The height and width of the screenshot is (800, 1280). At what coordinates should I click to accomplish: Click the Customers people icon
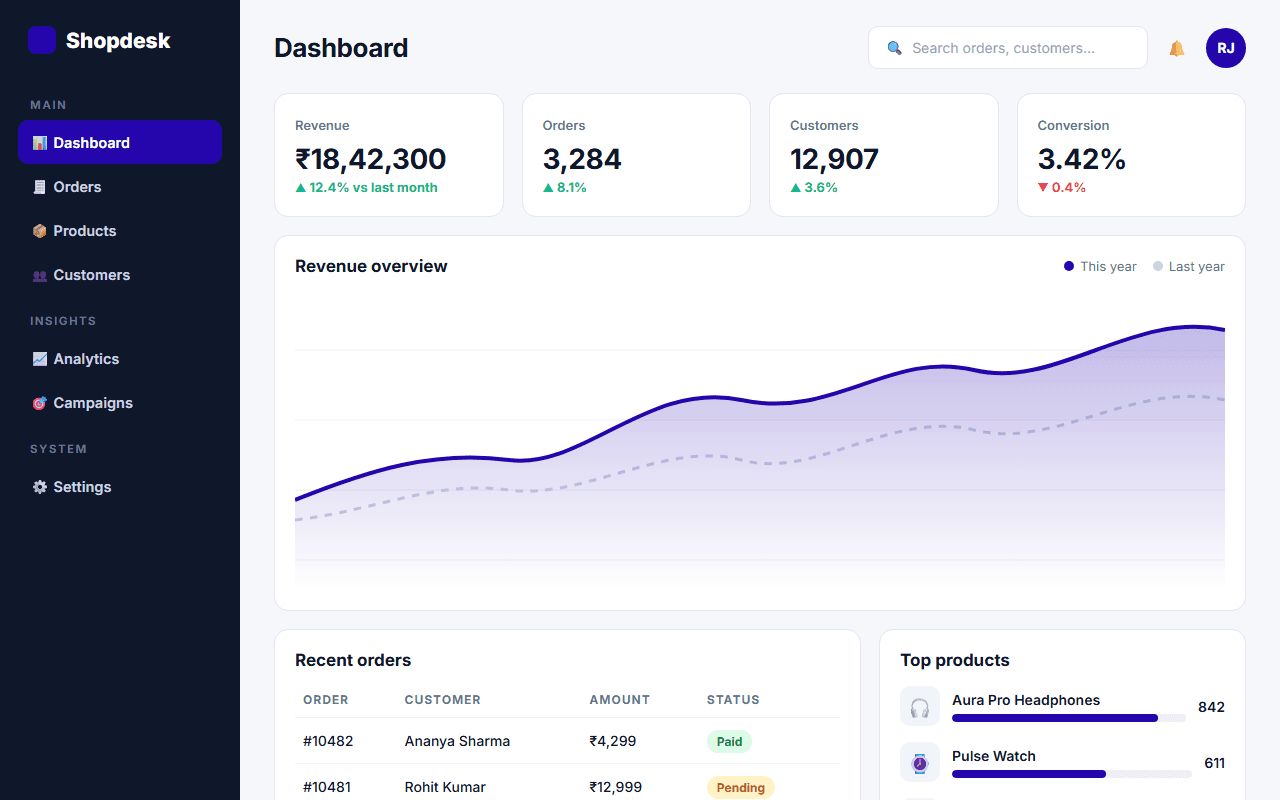point(40,275)
